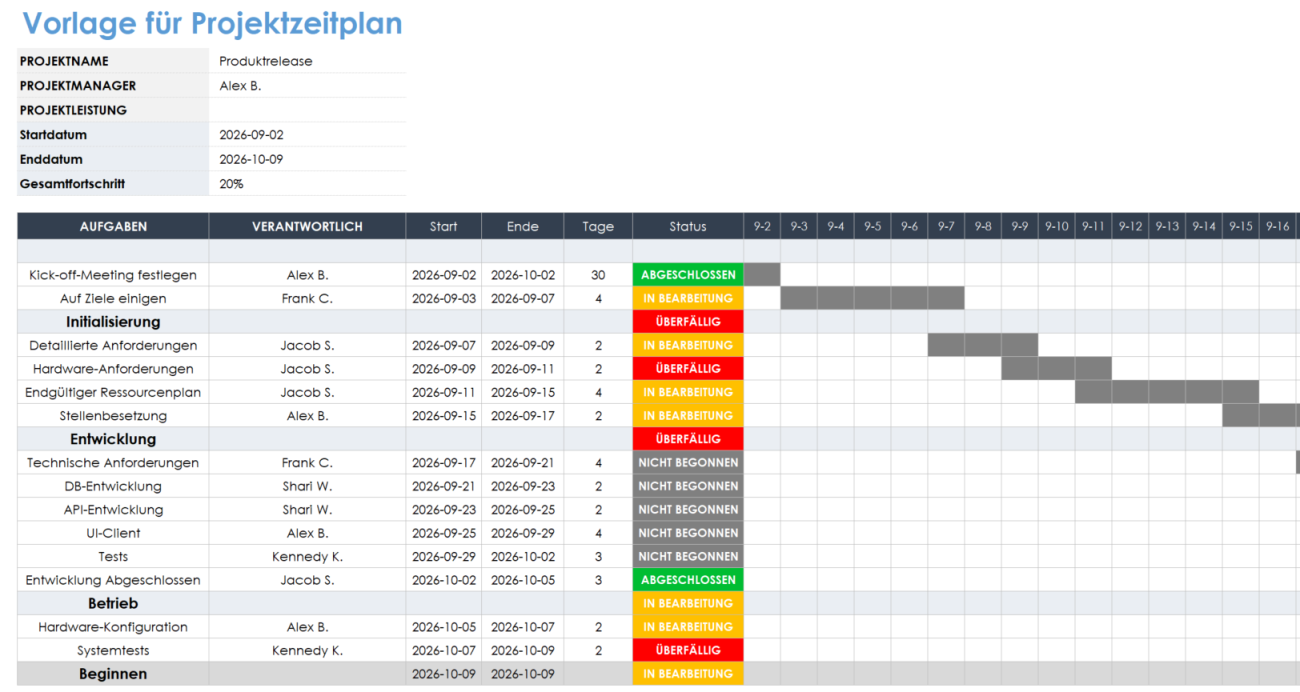Select NICHT BEGONNEN status for DB-Entwicklung
Viewport: 1300px width, 692px height.
pos(688,486)
